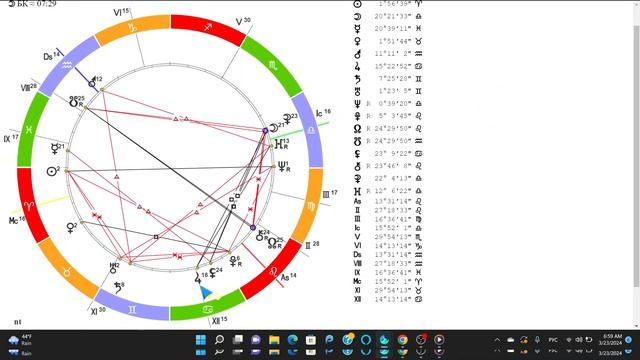Click the Venus position row 1°51'44"

[x=388, y=41]
